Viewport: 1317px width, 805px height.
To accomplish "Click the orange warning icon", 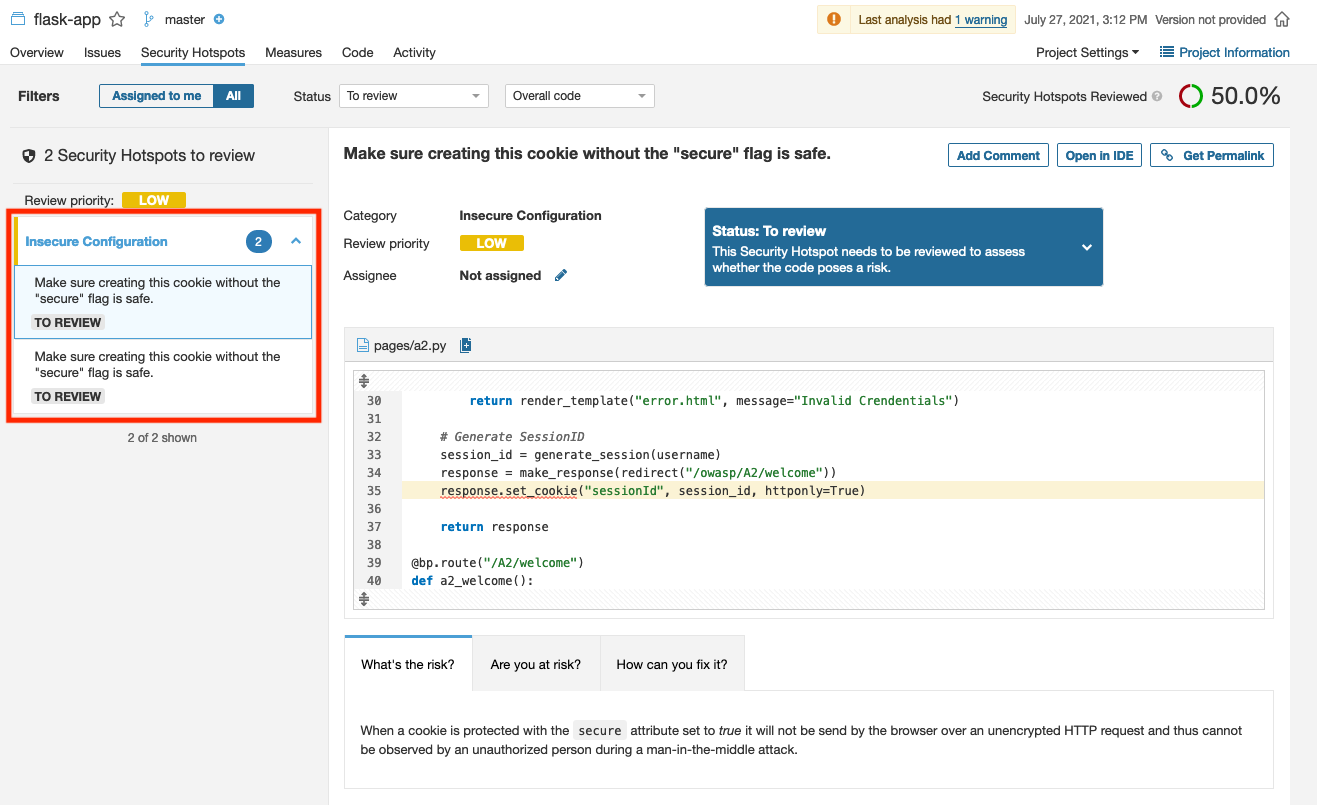I will 834,20.
